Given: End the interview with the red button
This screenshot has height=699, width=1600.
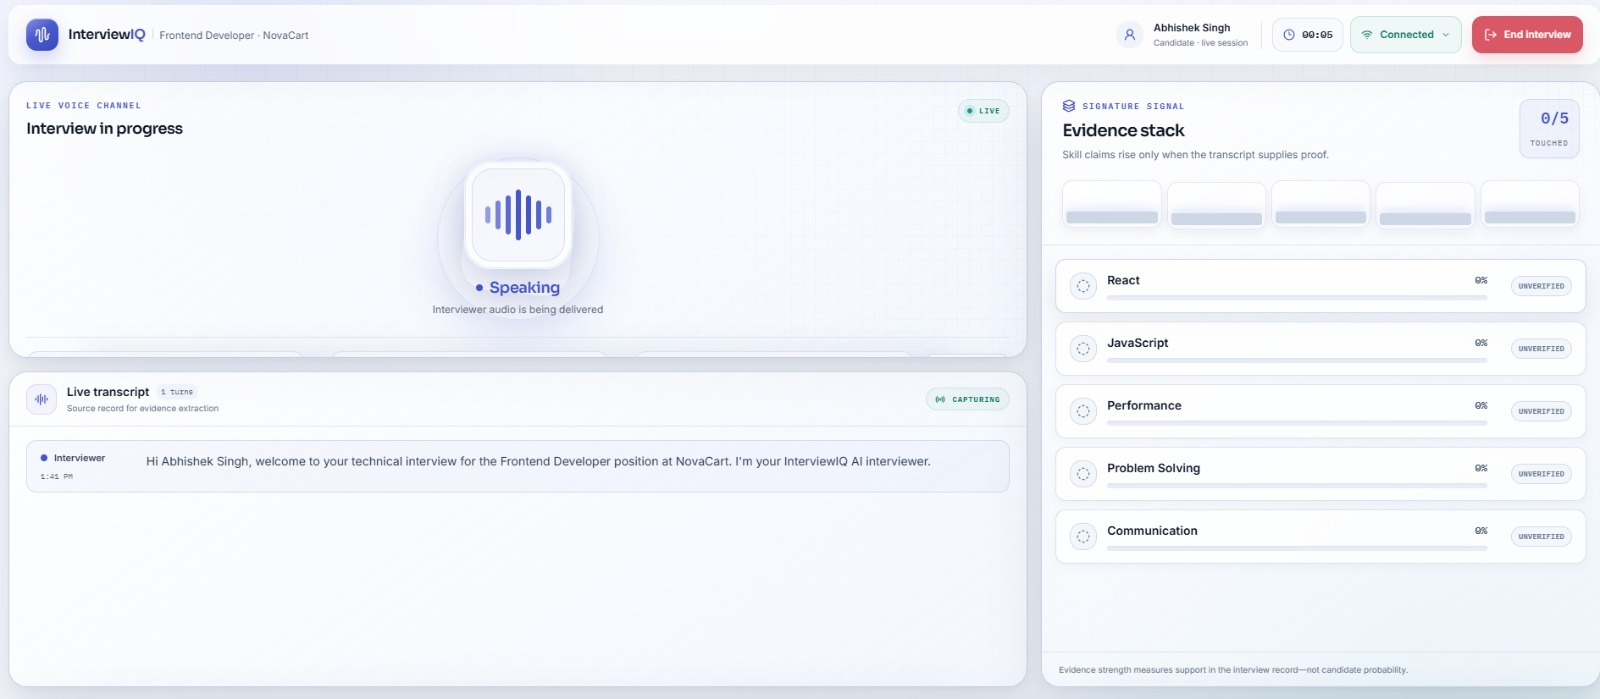Looking at the screenshot, I should [1527, 35].
